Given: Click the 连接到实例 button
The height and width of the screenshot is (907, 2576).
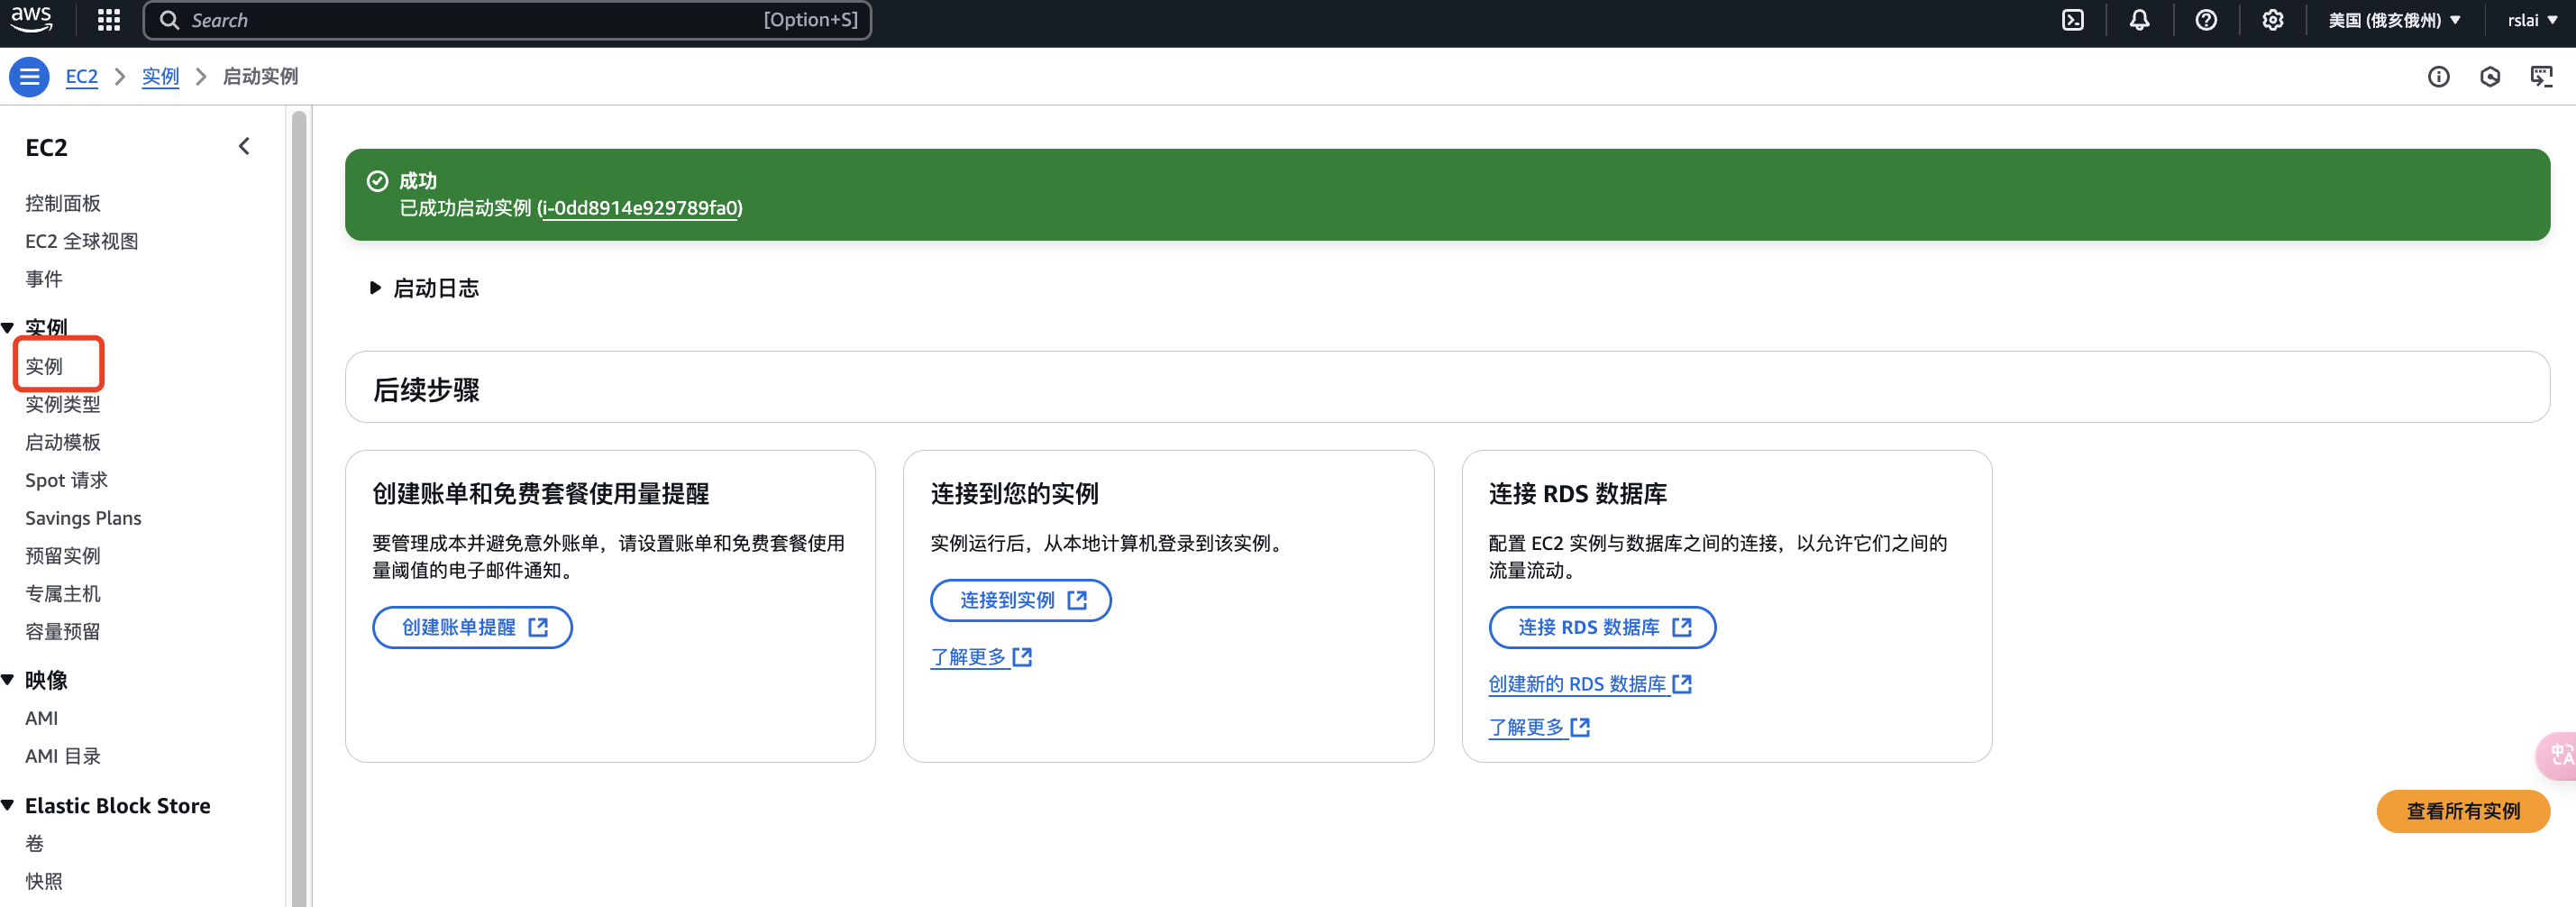Looking at the screenshot, I should coord(1021,600).
